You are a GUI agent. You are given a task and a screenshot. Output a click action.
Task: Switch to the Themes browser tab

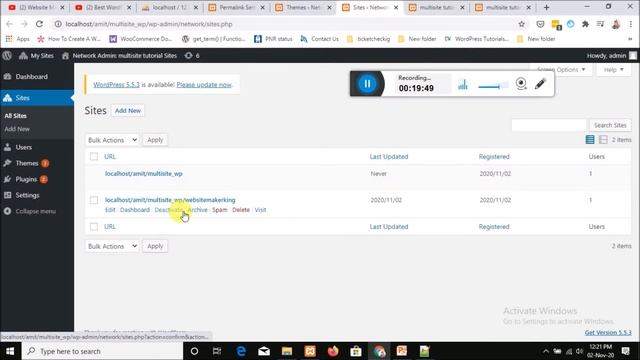(x=303, y=7)
